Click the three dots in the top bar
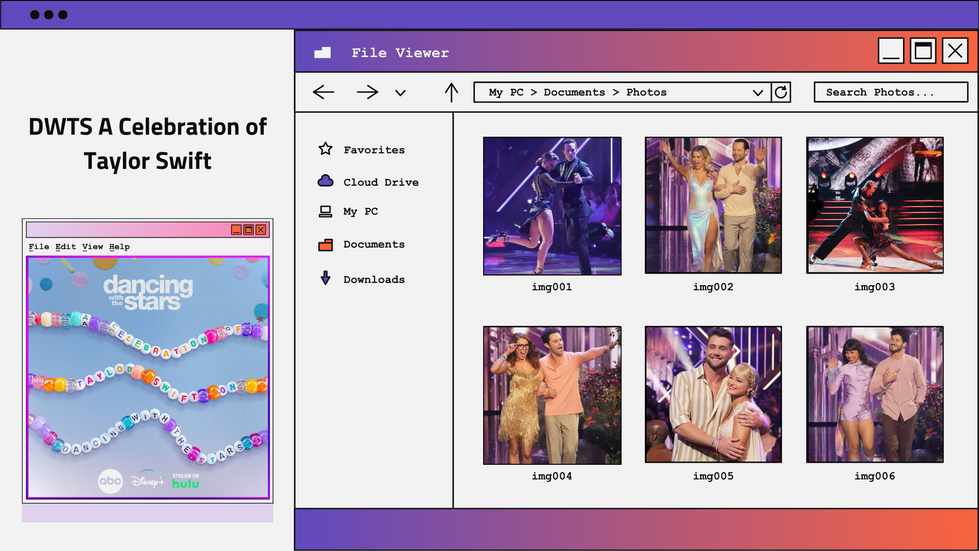This screenshot has height=551, width=979. click(x=49, y=14)
